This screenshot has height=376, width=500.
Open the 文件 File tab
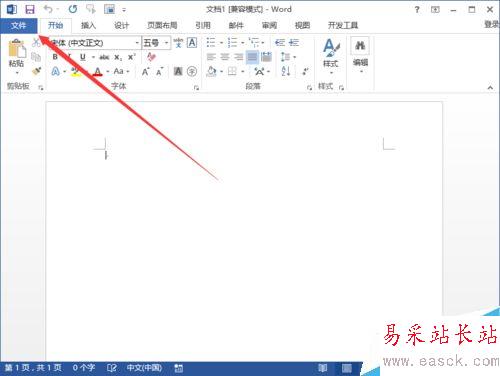pyautogui.click(x=19, y=25)
